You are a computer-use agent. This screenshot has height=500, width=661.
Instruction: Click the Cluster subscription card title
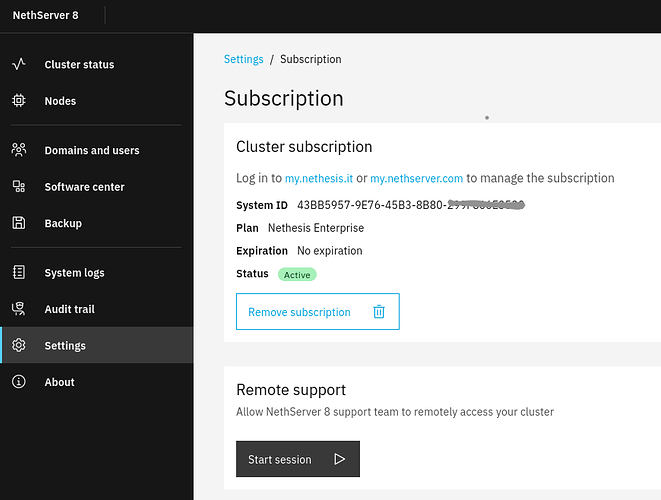click(x=304, y=147)
